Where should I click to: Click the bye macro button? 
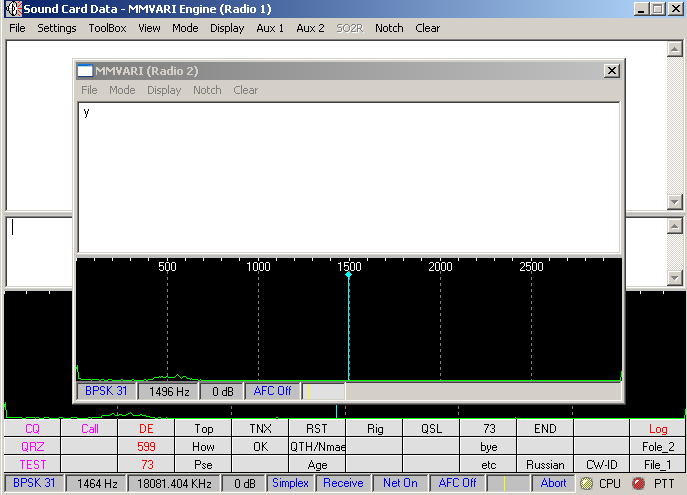click(x=488, y=446)
